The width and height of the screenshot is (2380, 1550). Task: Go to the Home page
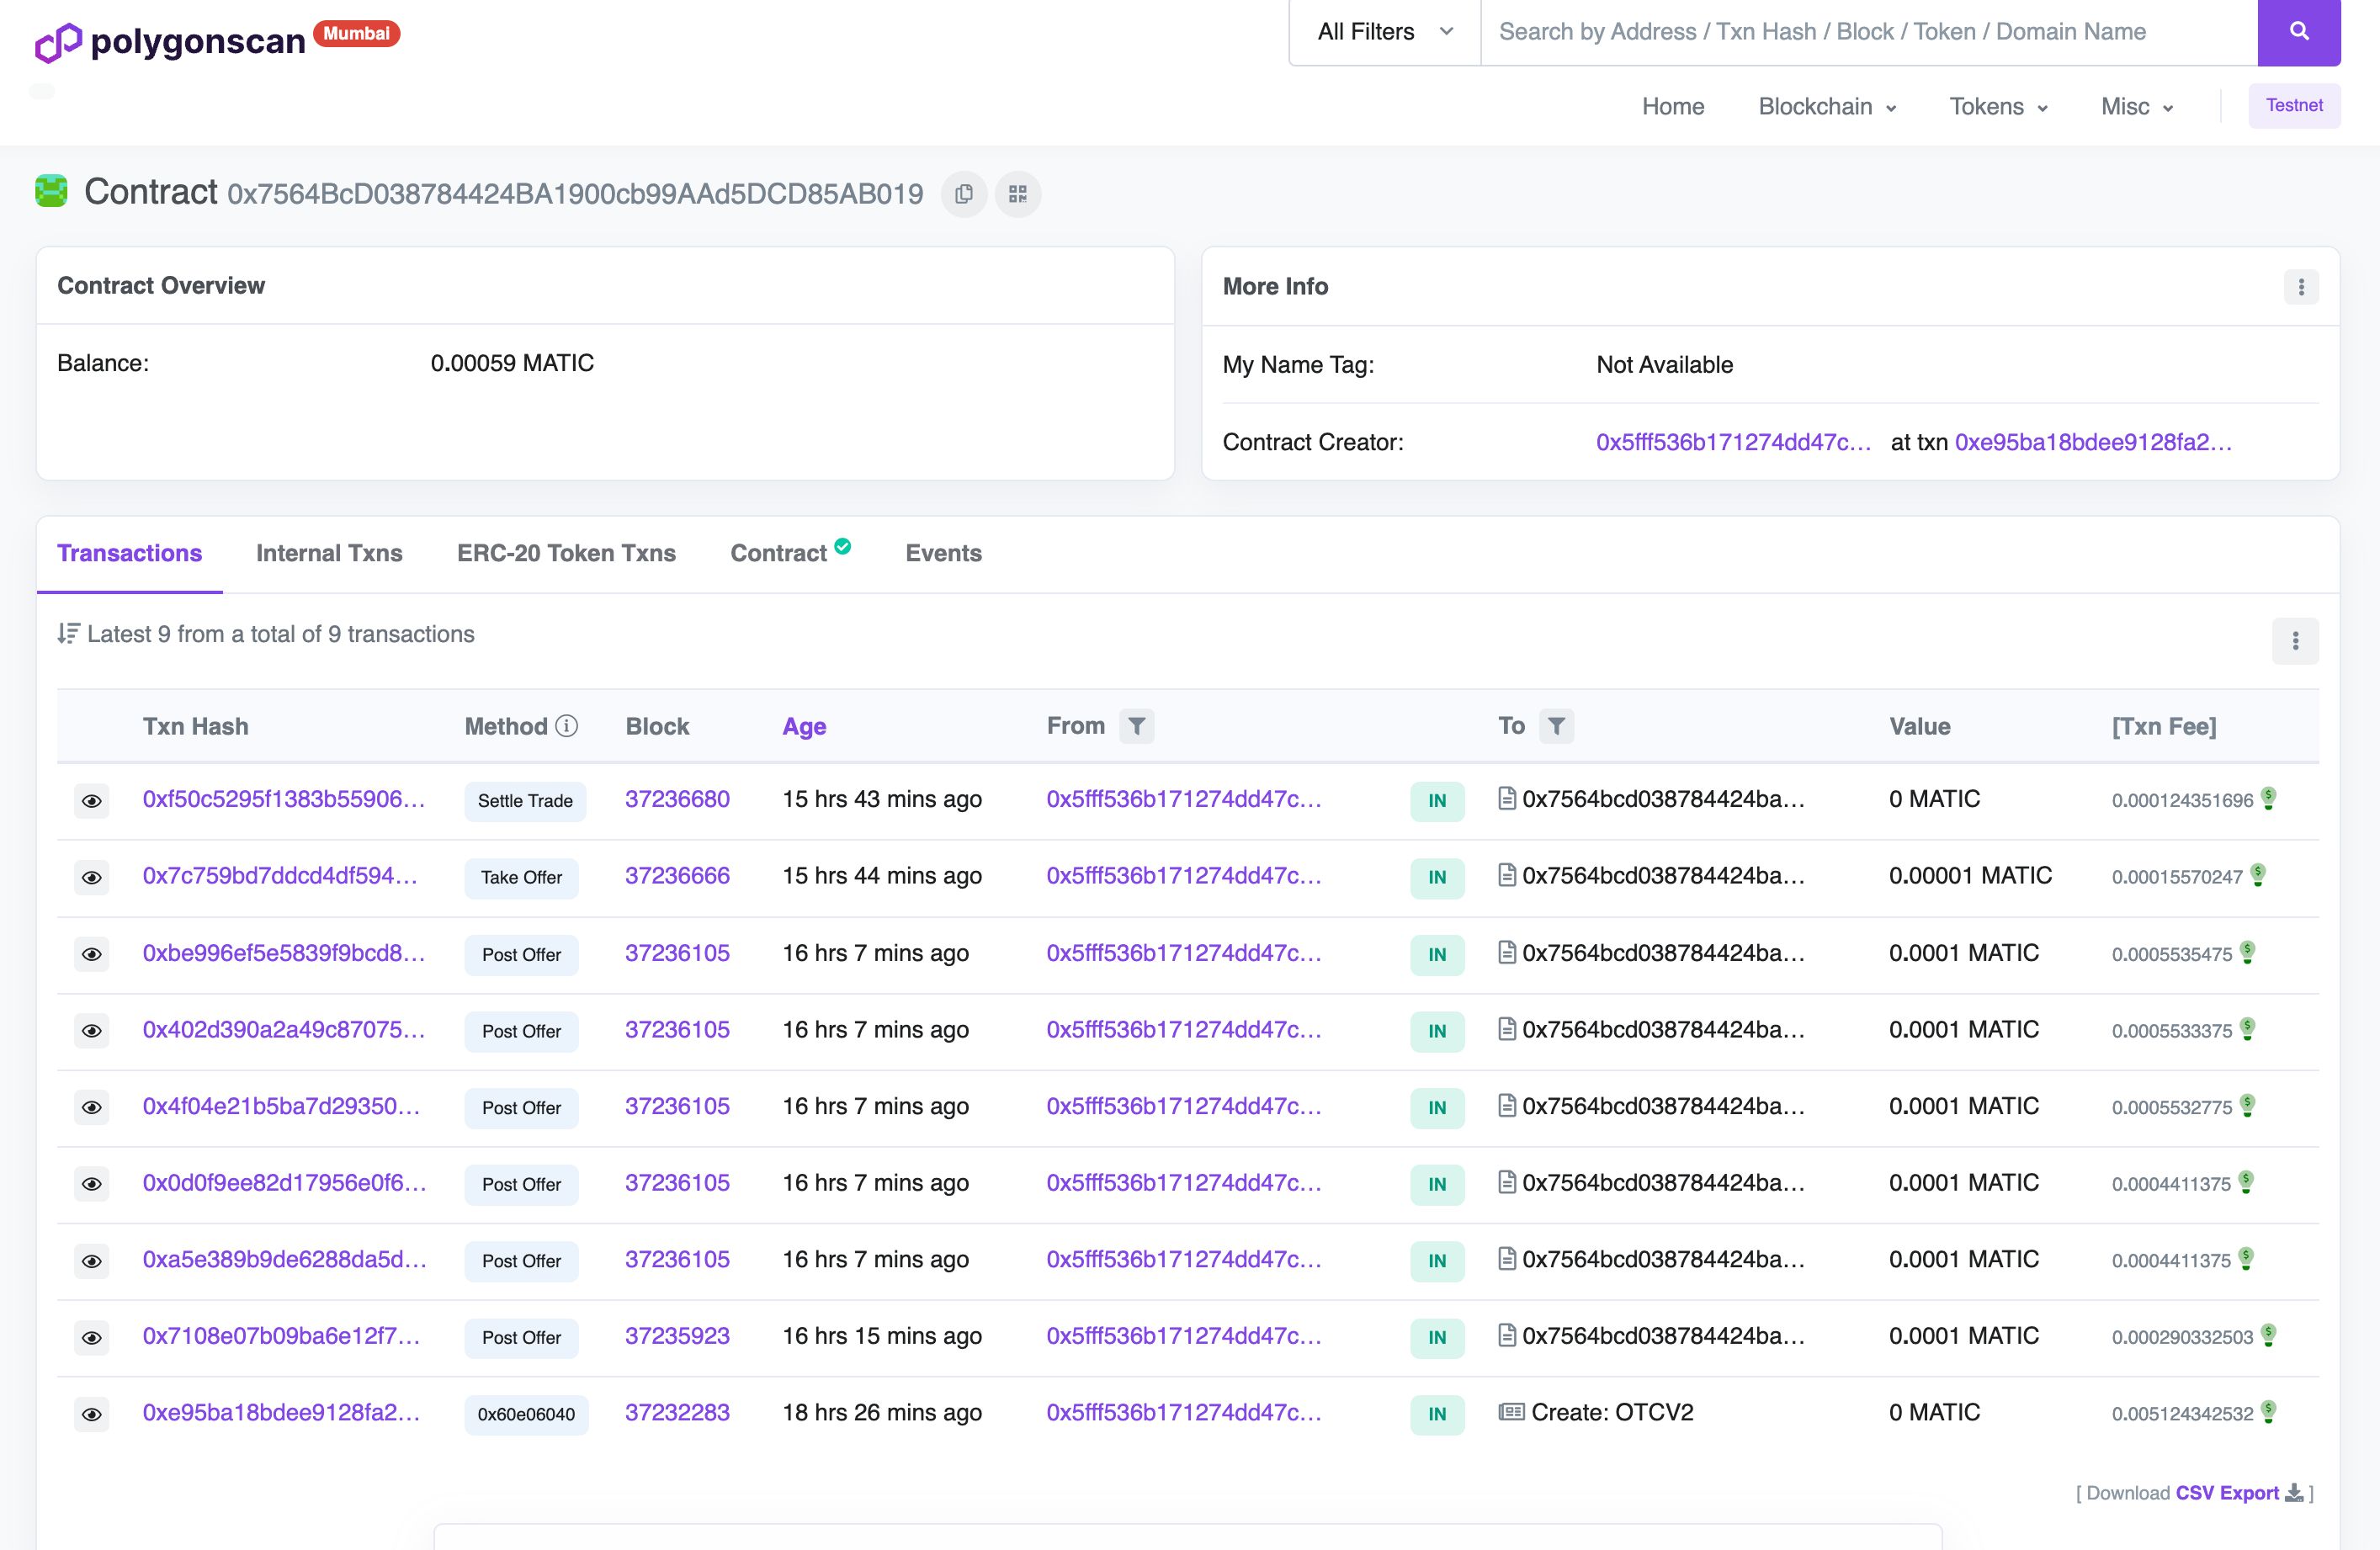point(1673,107)
